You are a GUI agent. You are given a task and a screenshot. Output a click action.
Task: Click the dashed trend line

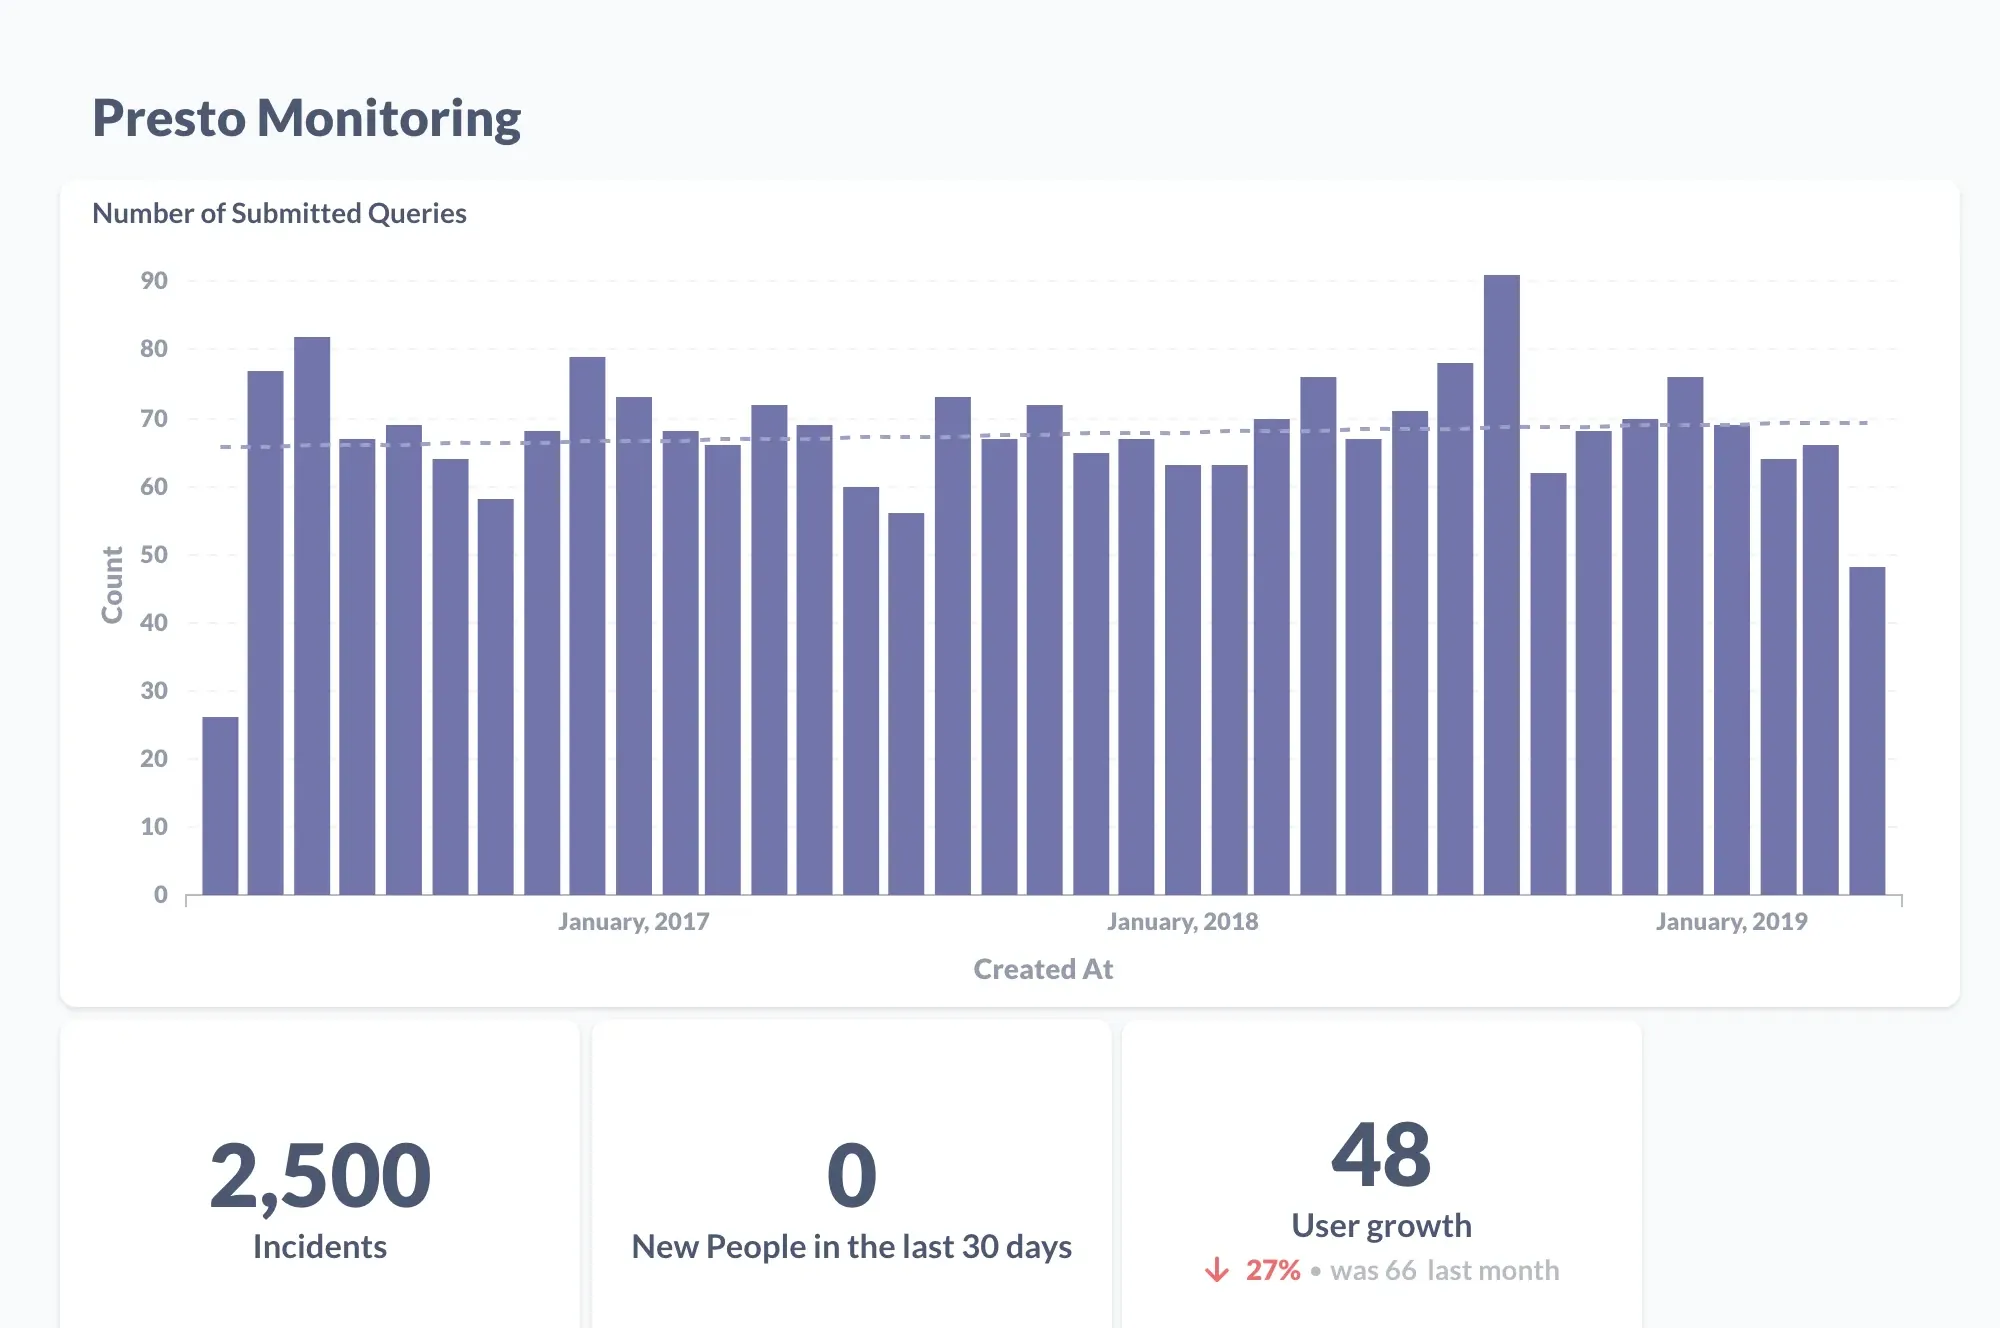[x=1044, y=435]
